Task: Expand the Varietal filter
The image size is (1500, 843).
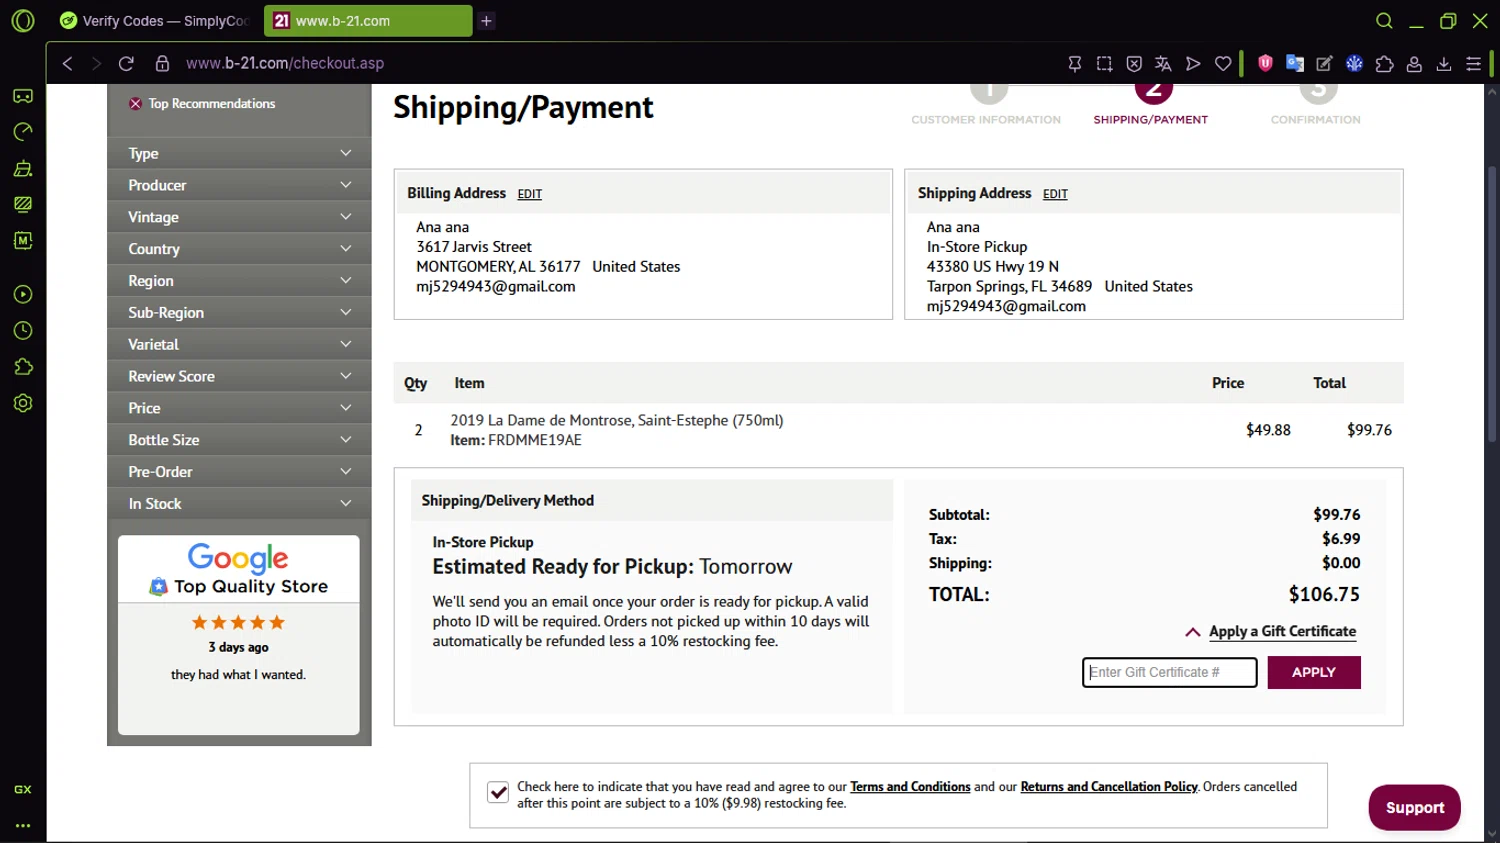Action: coord(239,344)
